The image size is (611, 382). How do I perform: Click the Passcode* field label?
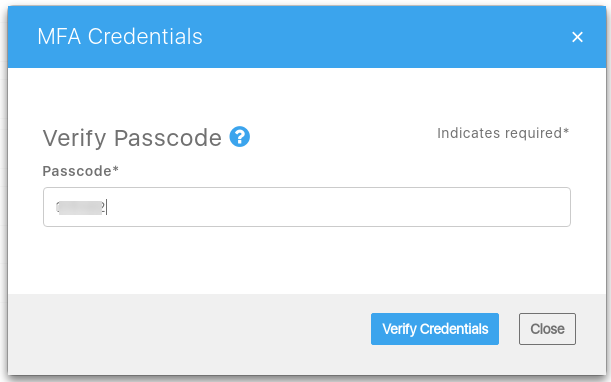click(x=80, y=171)
